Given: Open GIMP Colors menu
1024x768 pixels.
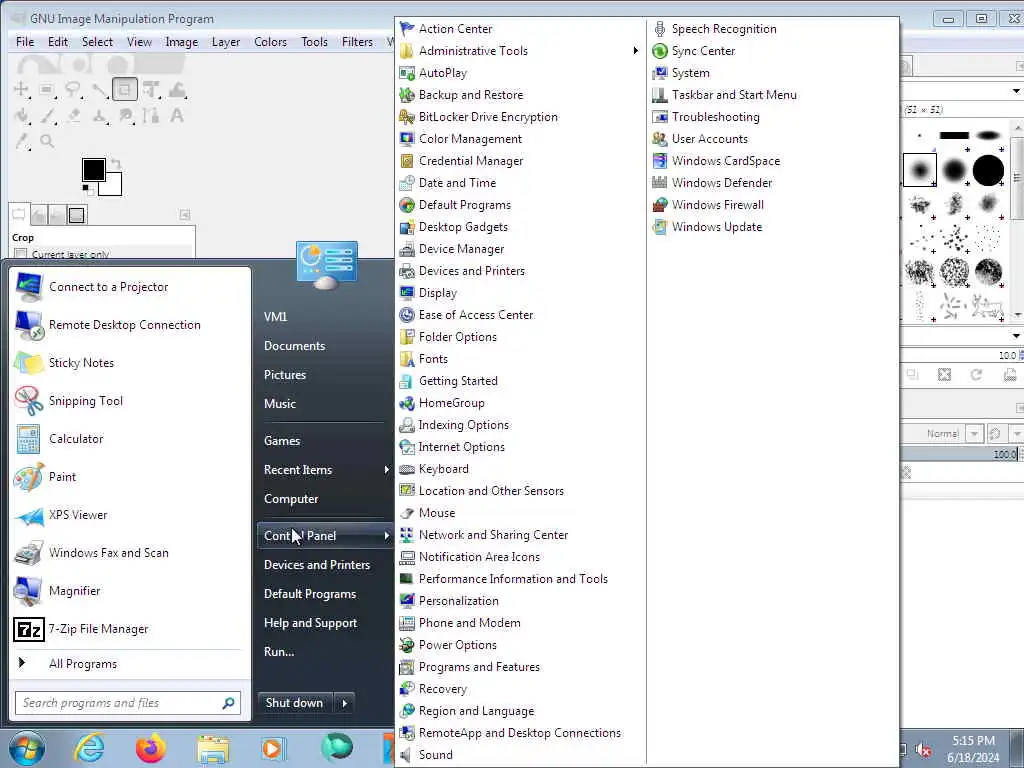Looking at the screenshot, I should (270, 42).
